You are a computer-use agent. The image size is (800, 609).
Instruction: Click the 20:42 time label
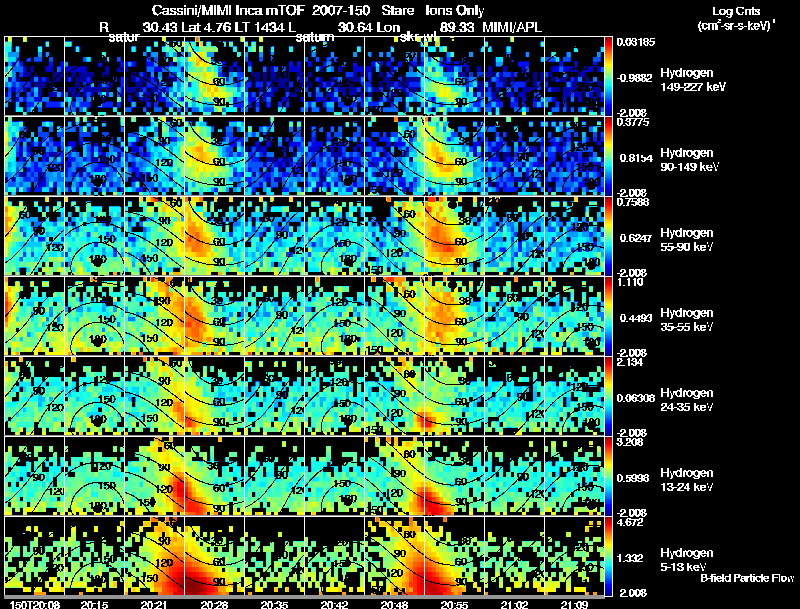pos(334,604)
